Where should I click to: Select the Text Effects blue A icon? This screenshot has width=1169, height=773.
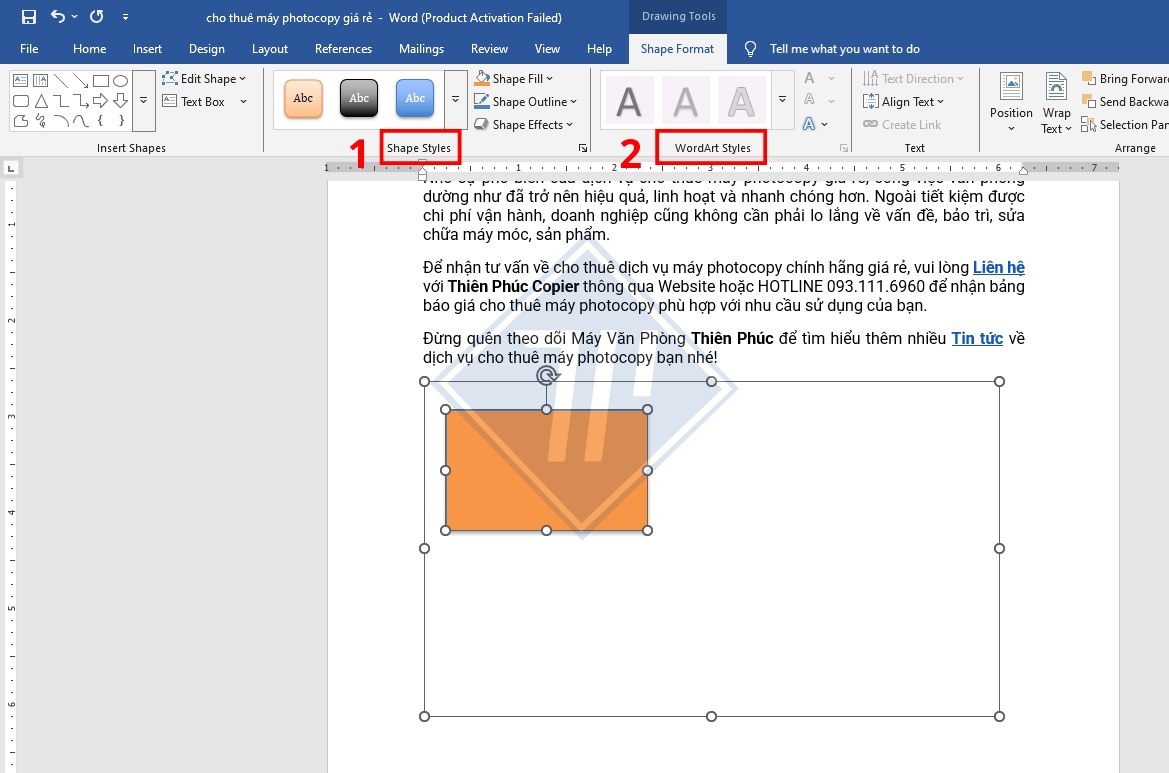(x=809, y=124)
